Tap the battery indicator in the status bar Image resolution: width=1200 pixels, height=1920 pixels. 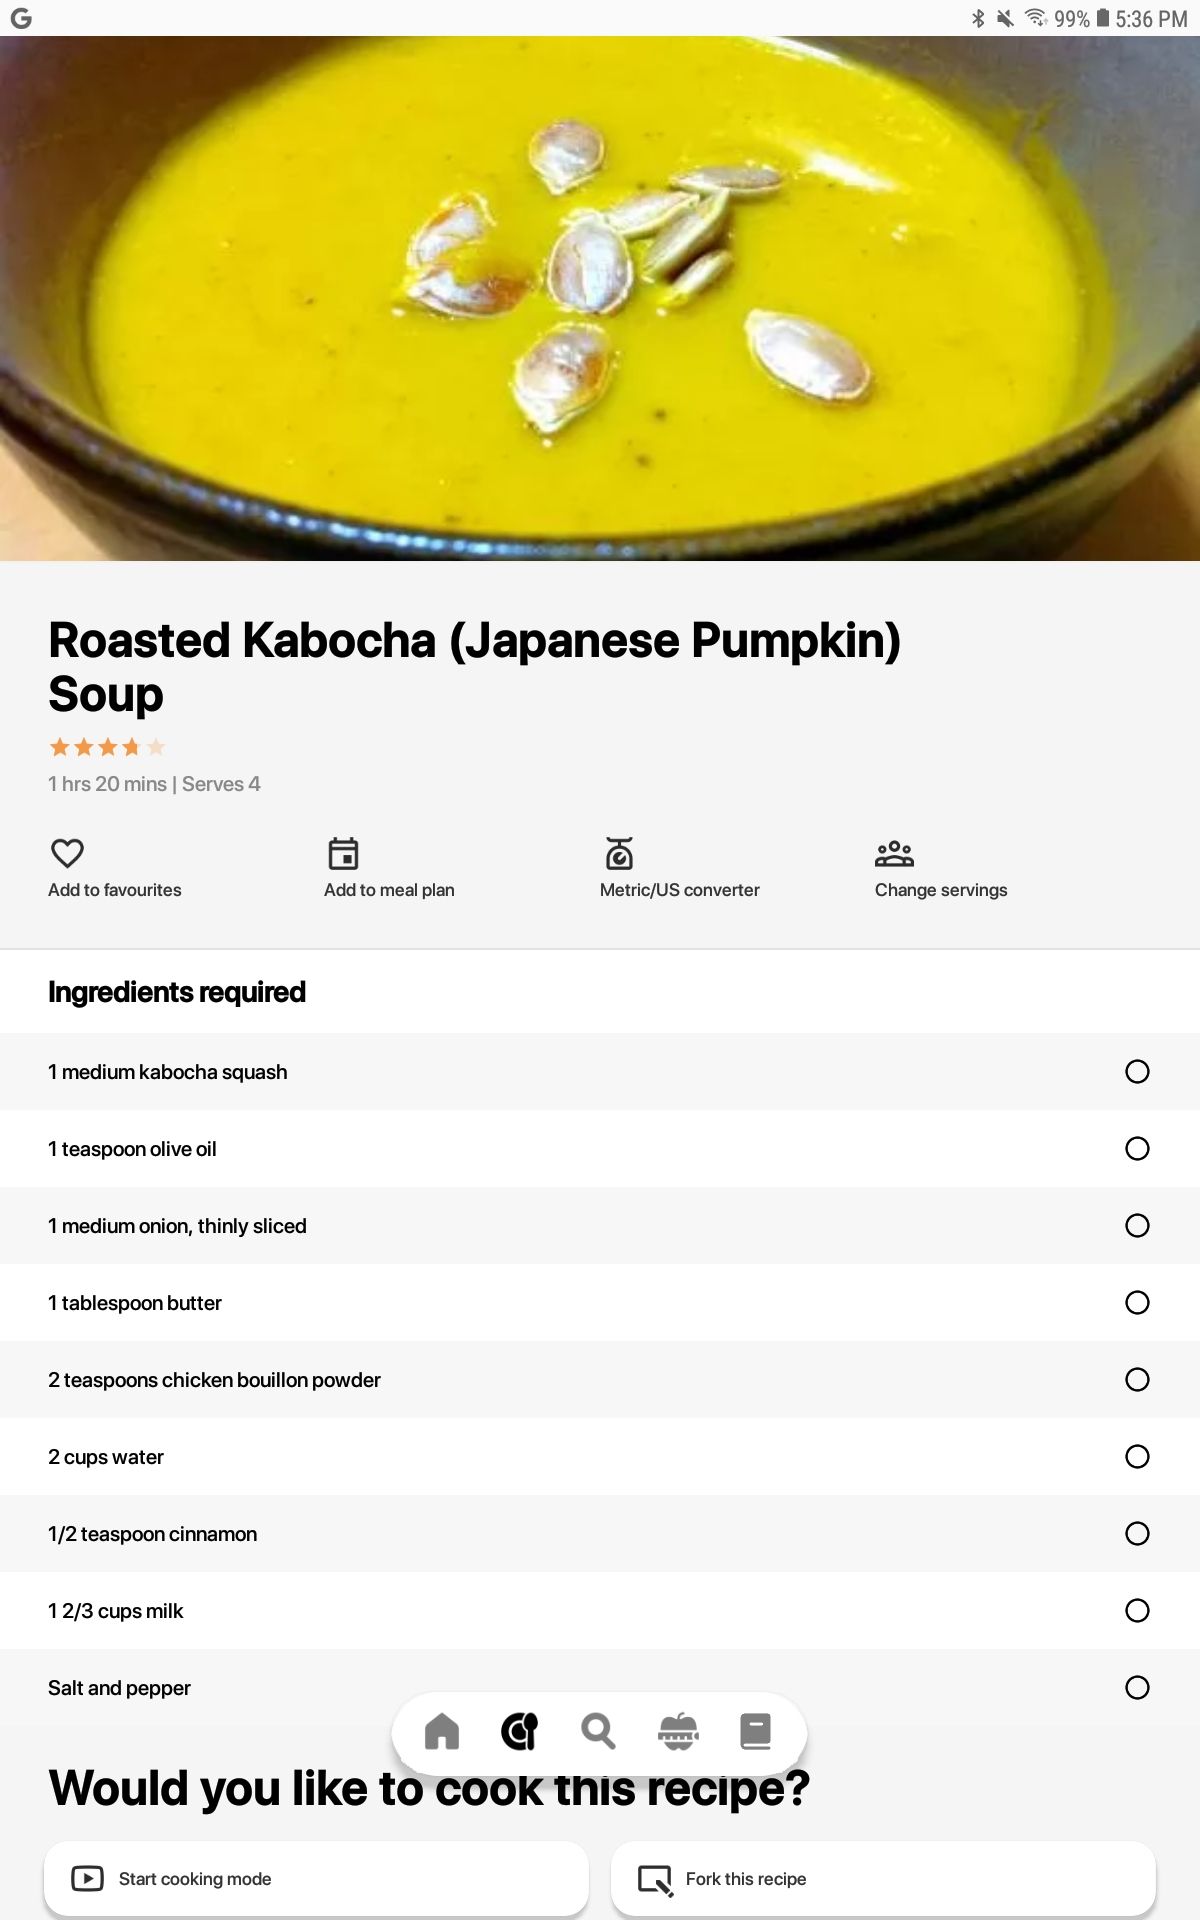[1103, 18]
